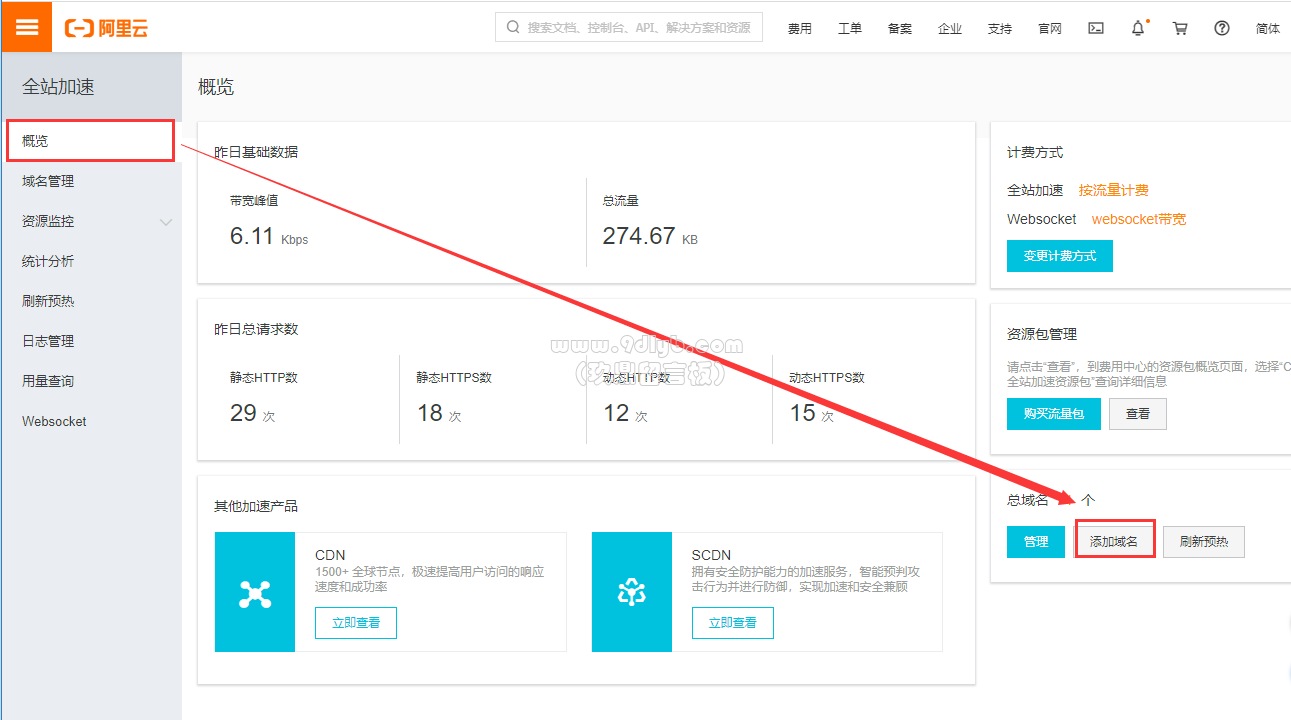
Task: Open the help question mark icon
Action: coord(1222,28)
